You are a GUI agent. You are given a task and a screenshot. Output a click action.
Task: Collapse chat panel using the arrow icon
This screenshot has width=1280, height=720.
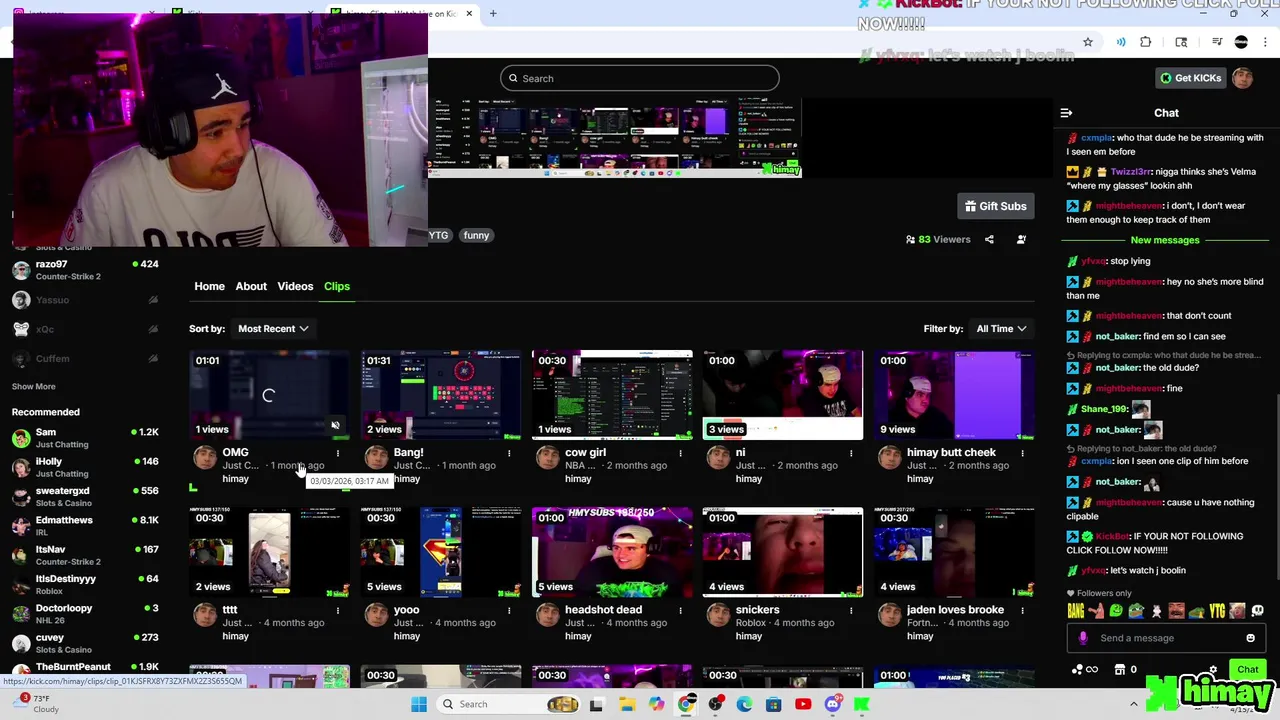pyautogui.click(x=1066, y=113)
